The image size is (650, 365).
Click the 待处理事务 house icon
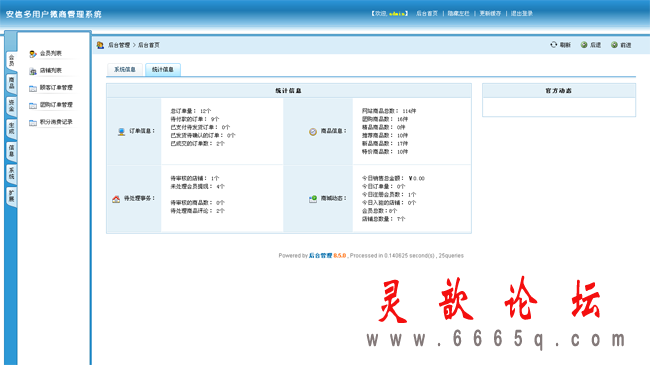116,199
